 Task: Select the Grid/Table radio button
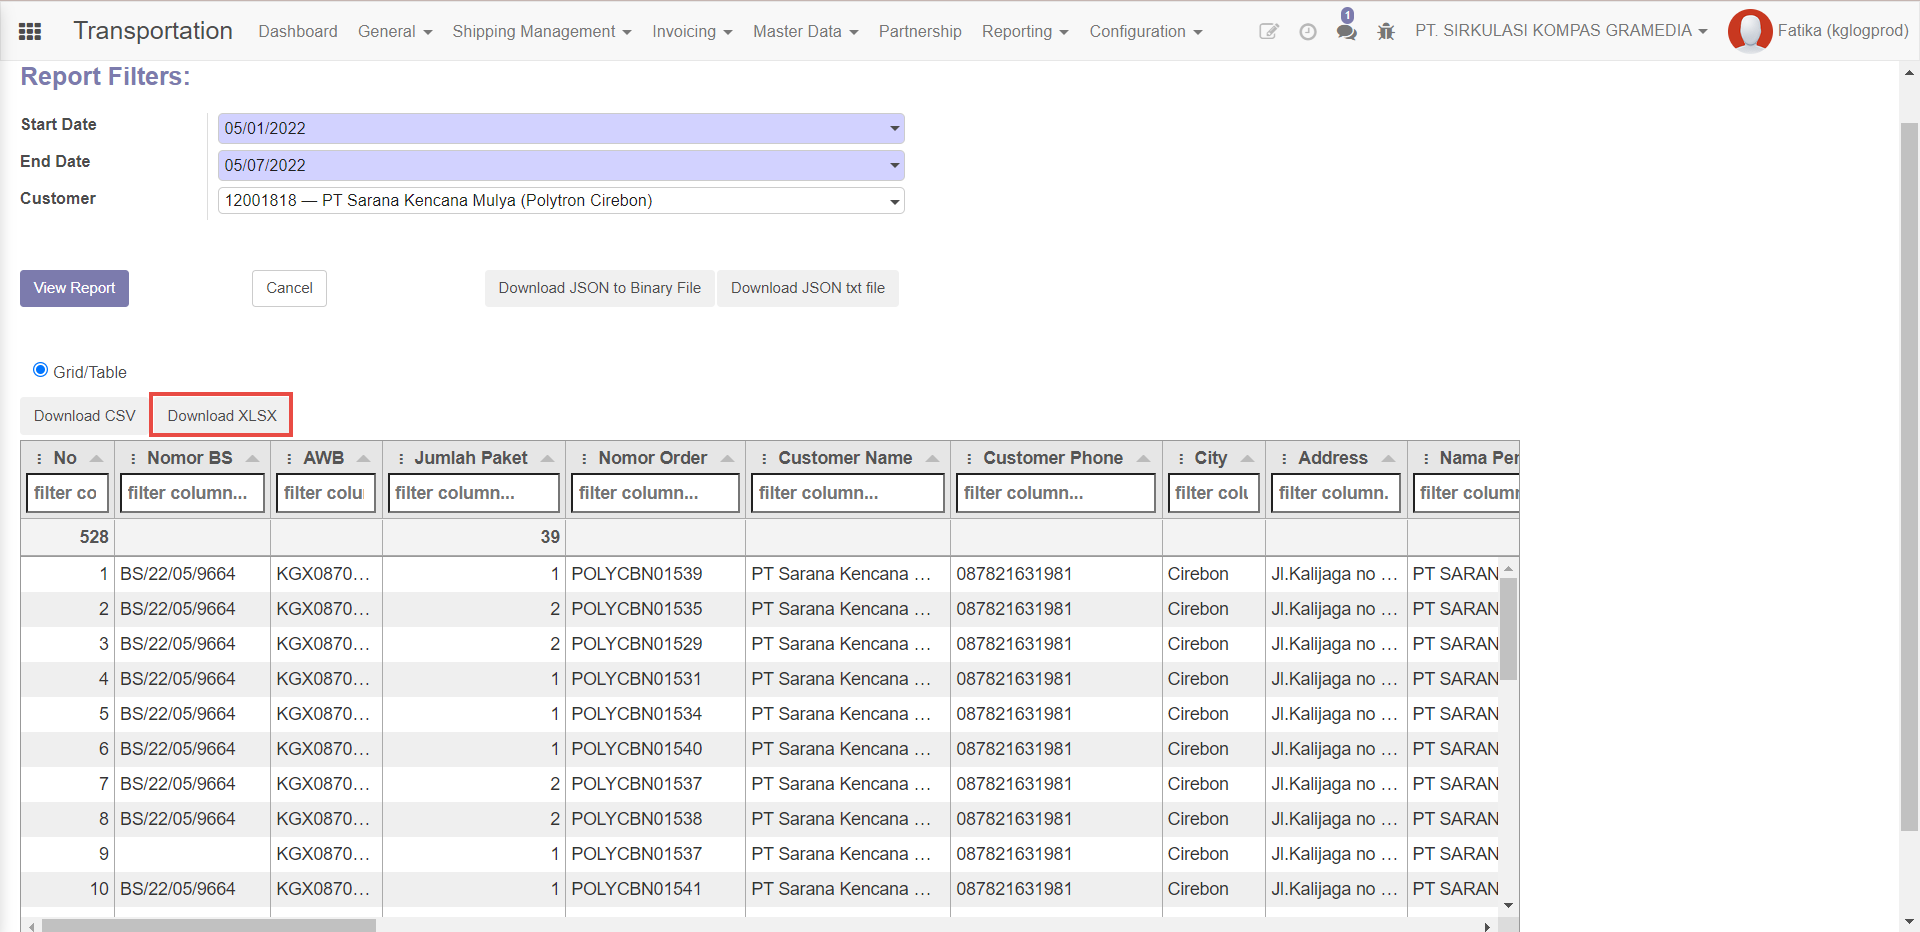tap(40, 370)
